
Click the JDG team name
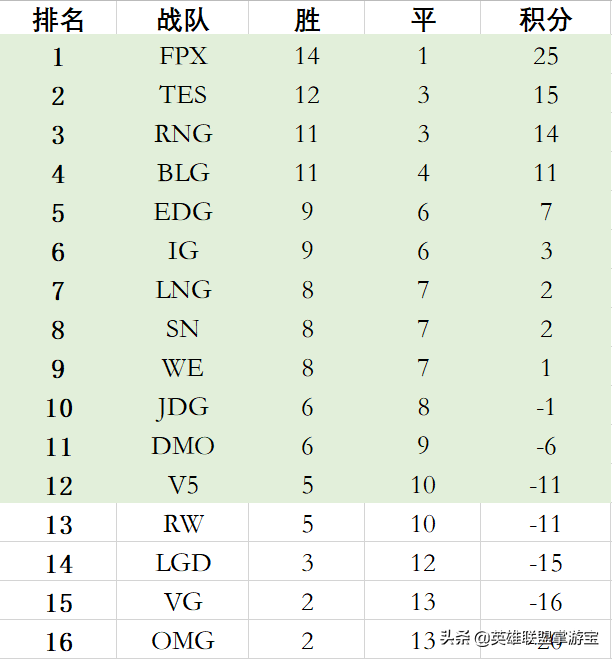(183, 407)
